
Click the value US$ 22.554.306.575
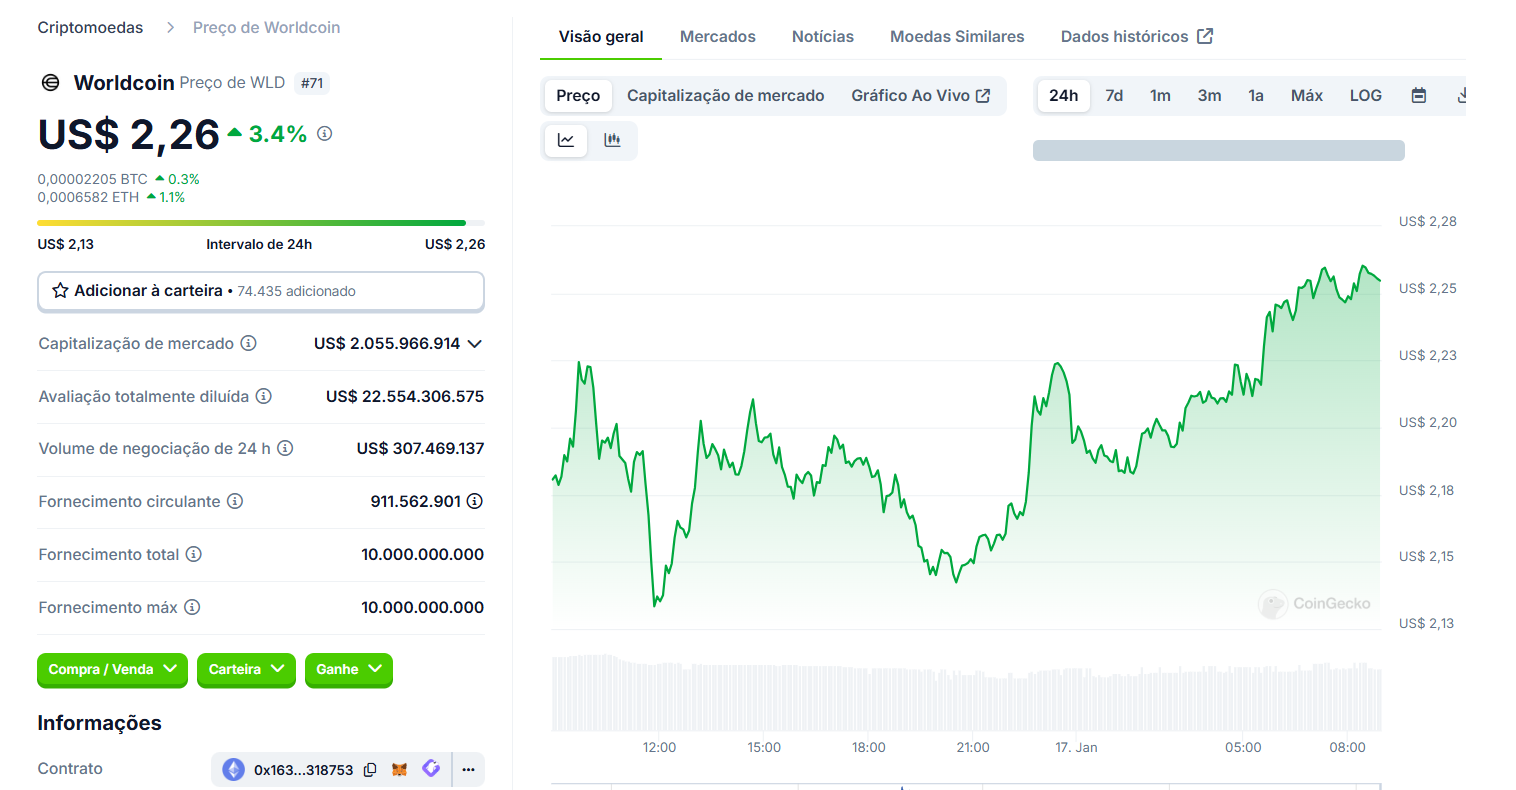pos(405,397)
